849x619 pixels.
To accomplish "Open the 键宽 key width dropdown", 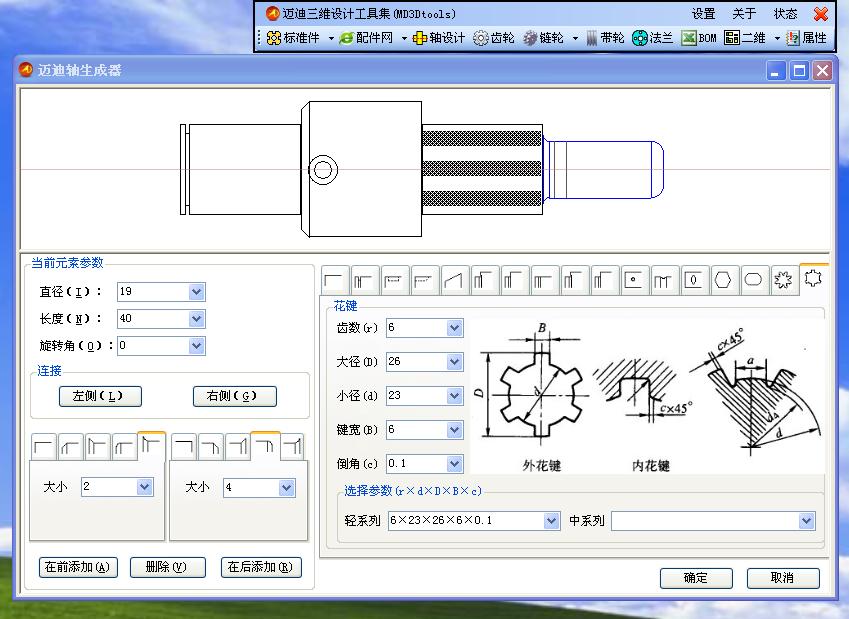I will point(454,430).
